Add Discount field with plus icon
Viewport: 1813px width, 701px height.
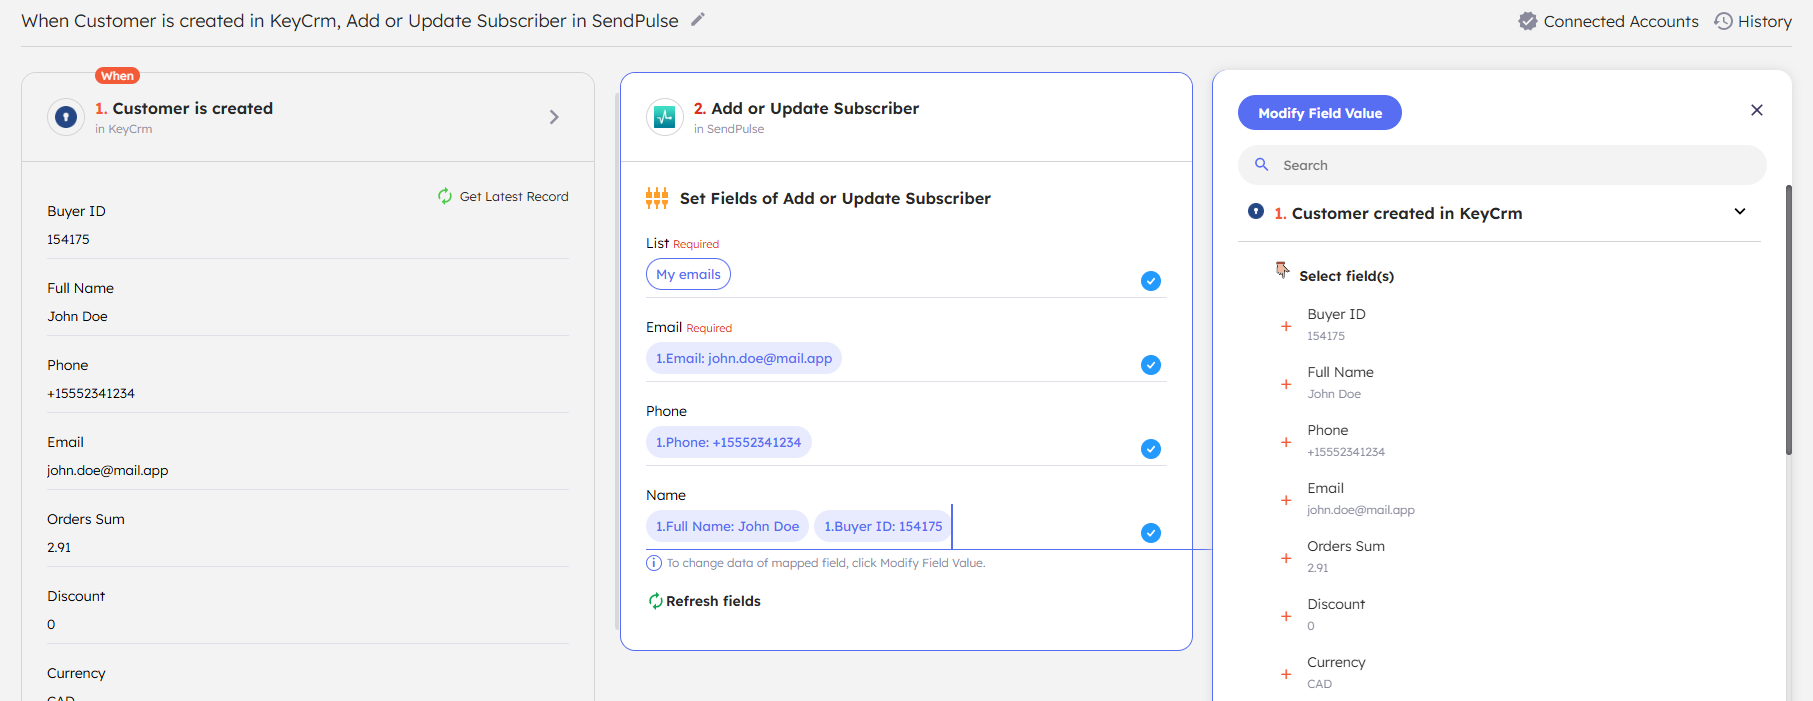[x=1286, y=616]
